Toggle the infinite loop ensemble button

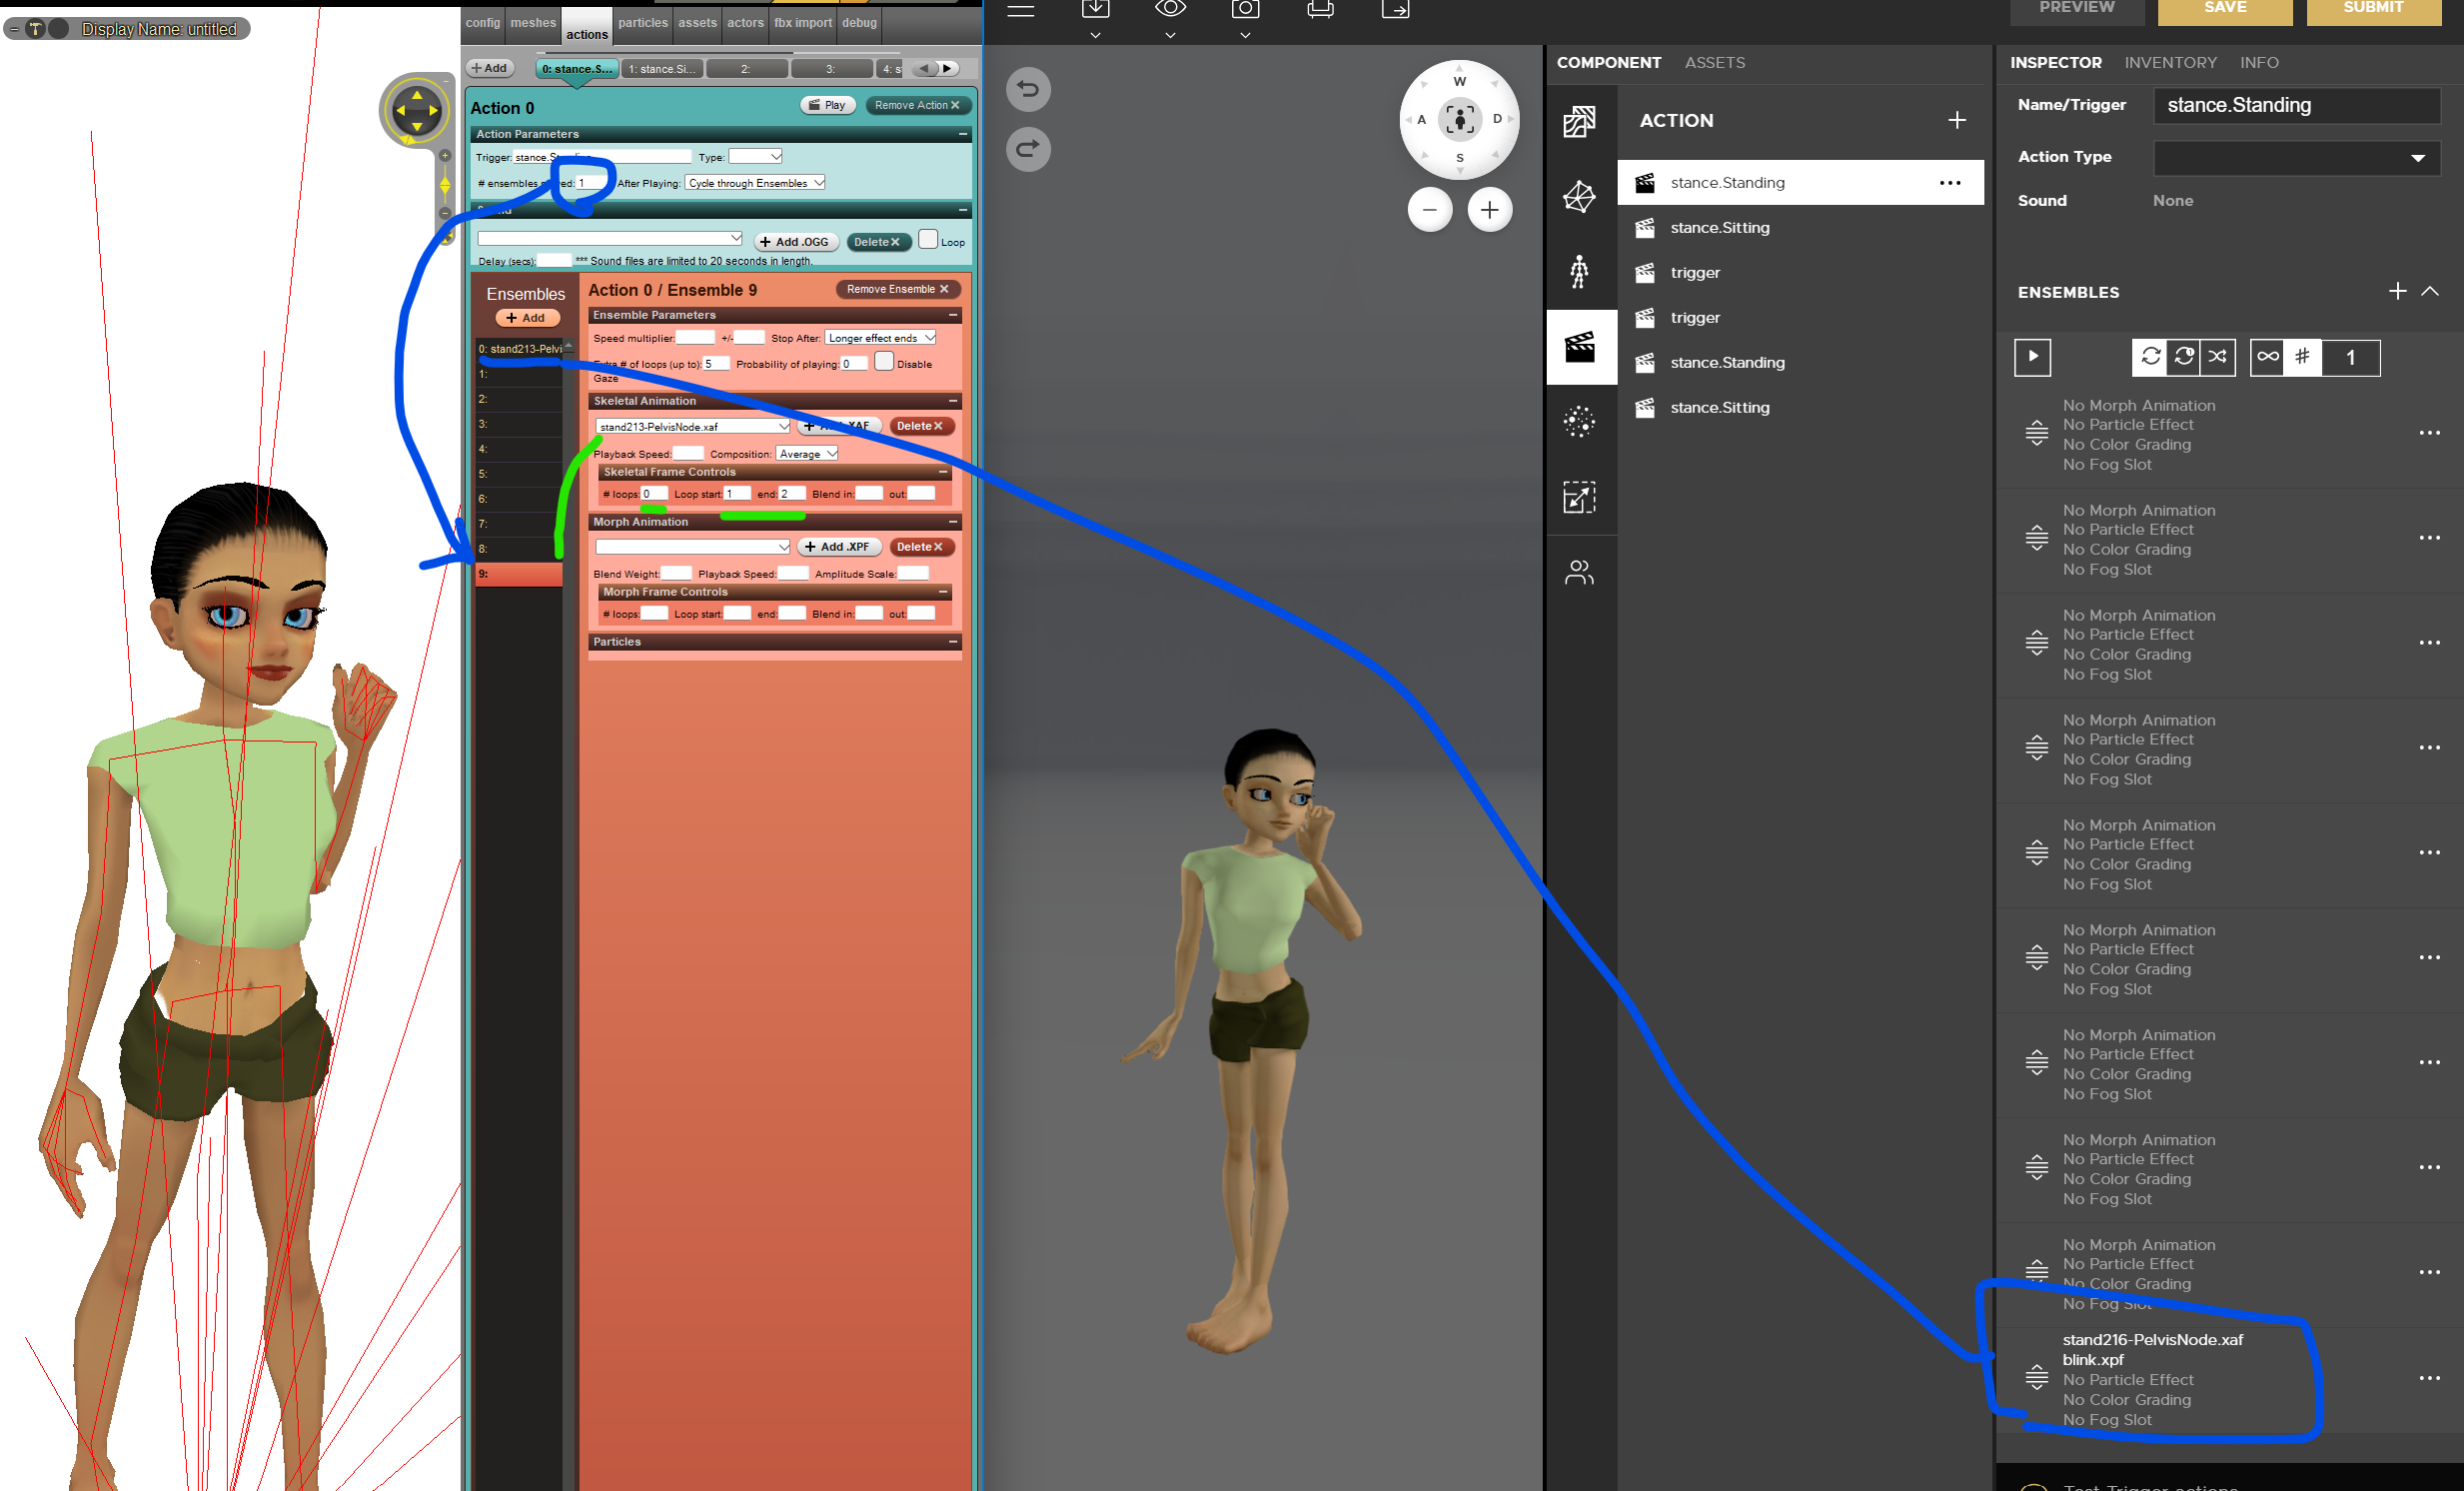click(2267, 357)
